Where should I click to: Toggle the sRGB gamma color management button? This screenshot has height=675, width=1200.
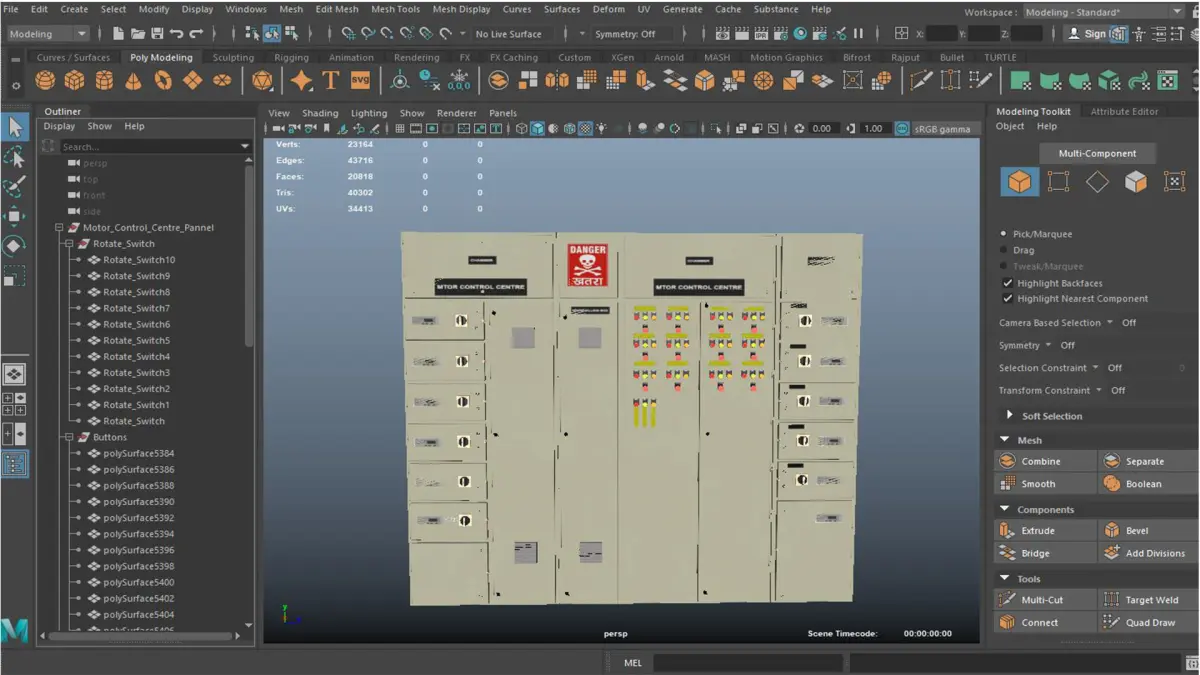pyautogui.click(x=902, y=129)
